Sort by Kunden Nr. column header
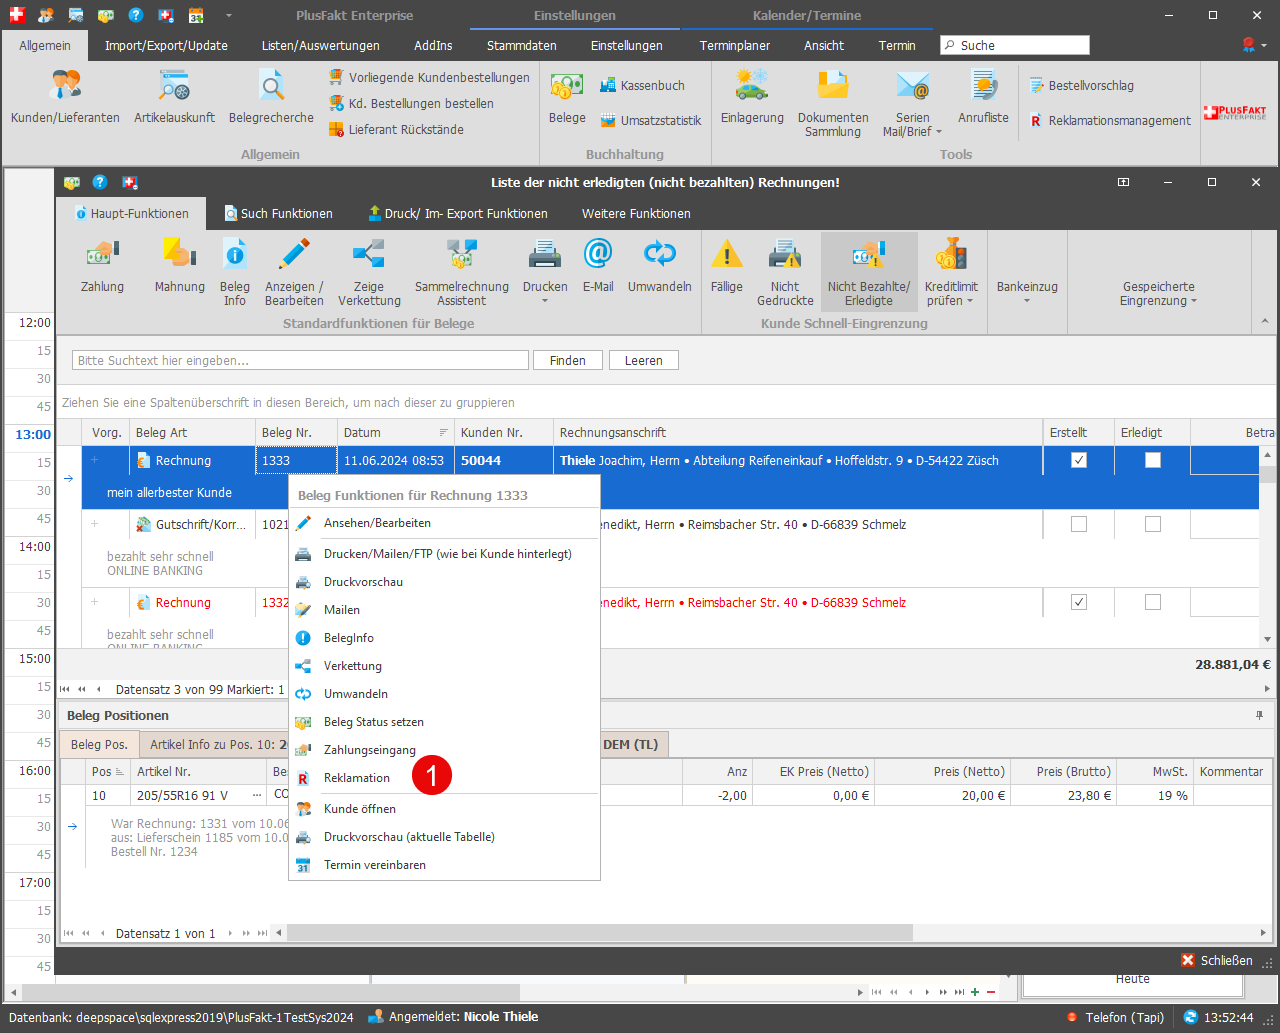 point(504,432)
